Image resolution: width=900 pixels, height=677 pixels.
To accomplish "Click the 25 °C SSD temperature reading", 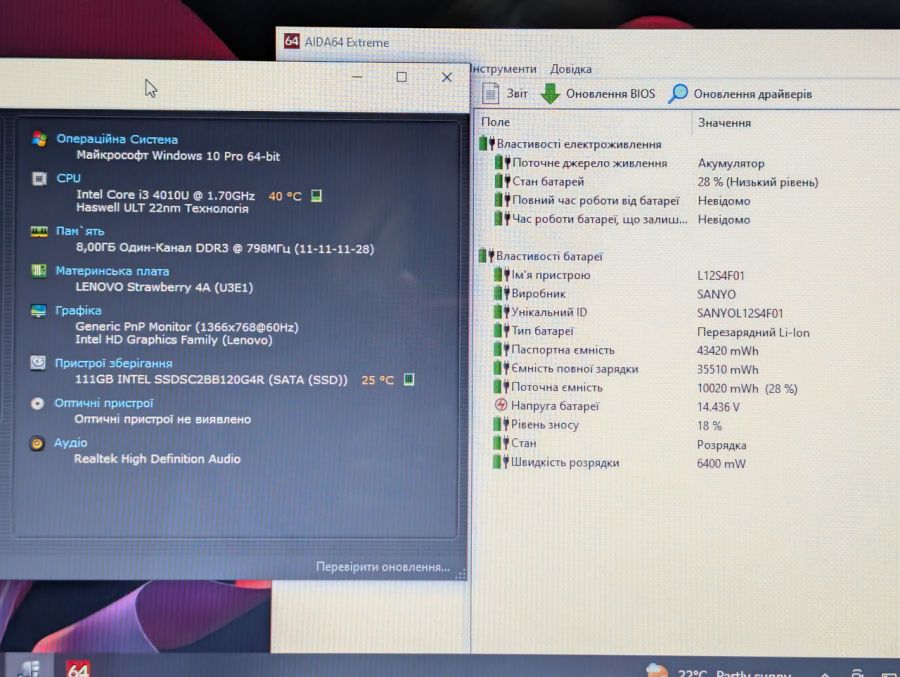I will (x=378, y=380).
